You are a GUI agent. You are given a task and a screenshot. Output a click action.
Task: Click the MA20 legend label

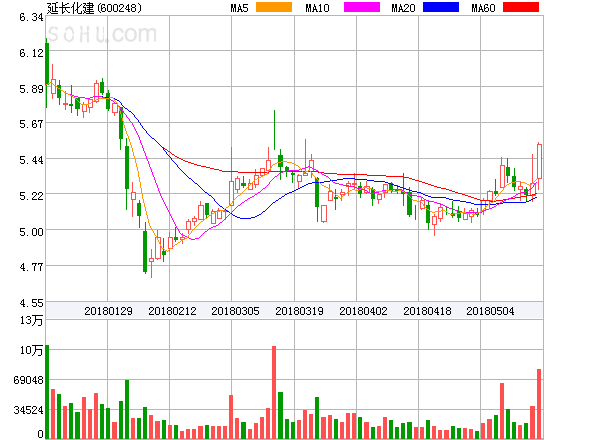pyautogui.click(x=403, y=8)
